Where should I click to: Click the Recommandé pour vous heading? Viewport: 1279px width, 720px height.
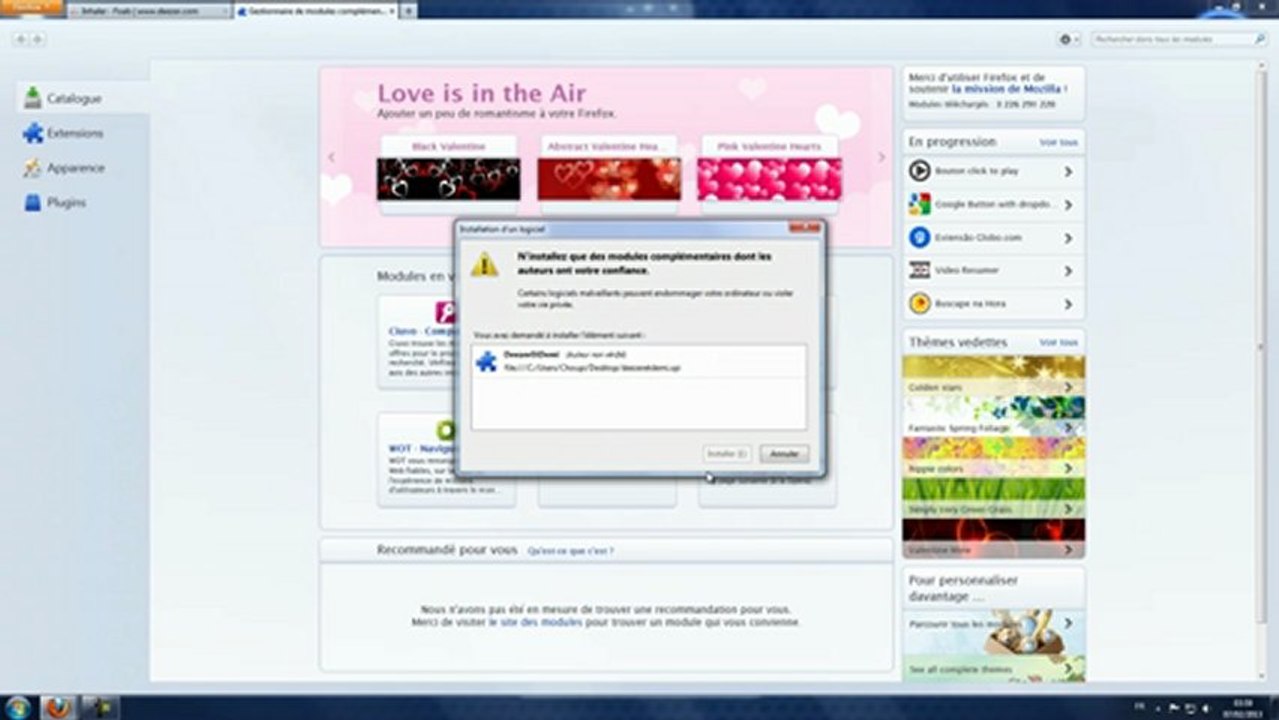click(x=447, y=550)
